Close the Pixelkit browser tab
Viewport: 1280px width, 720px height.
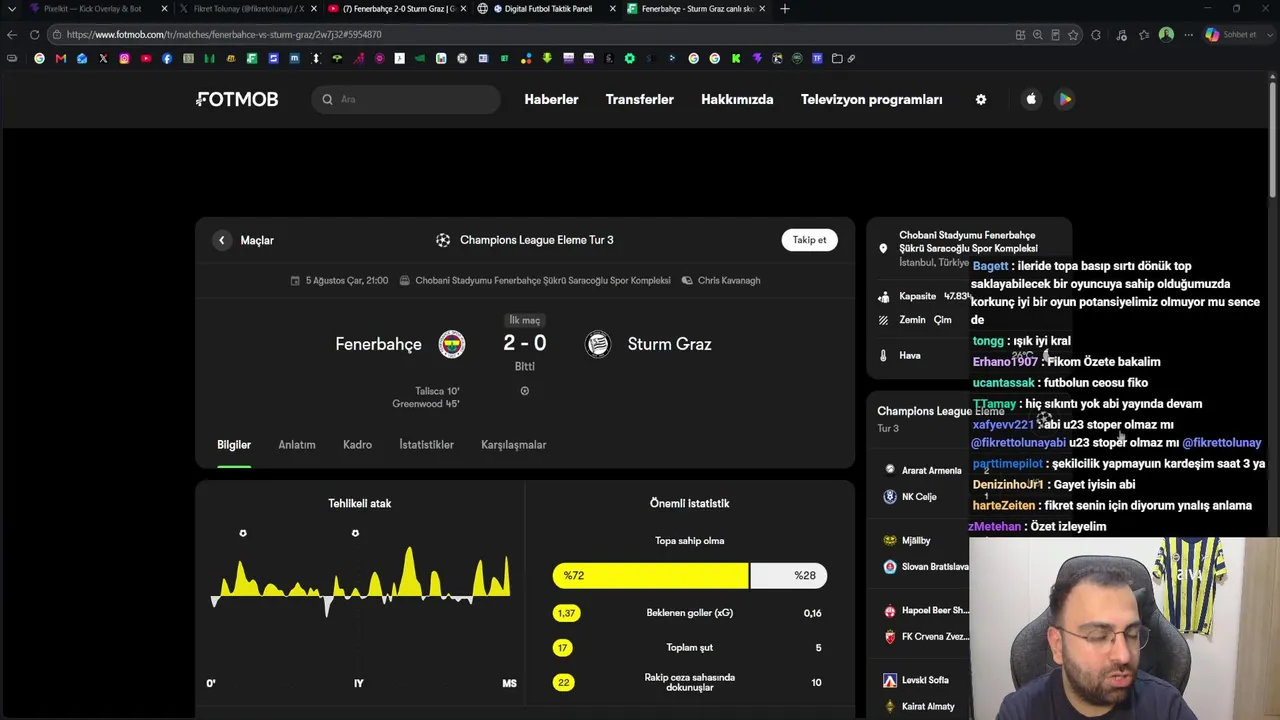(x=164, y=9)
